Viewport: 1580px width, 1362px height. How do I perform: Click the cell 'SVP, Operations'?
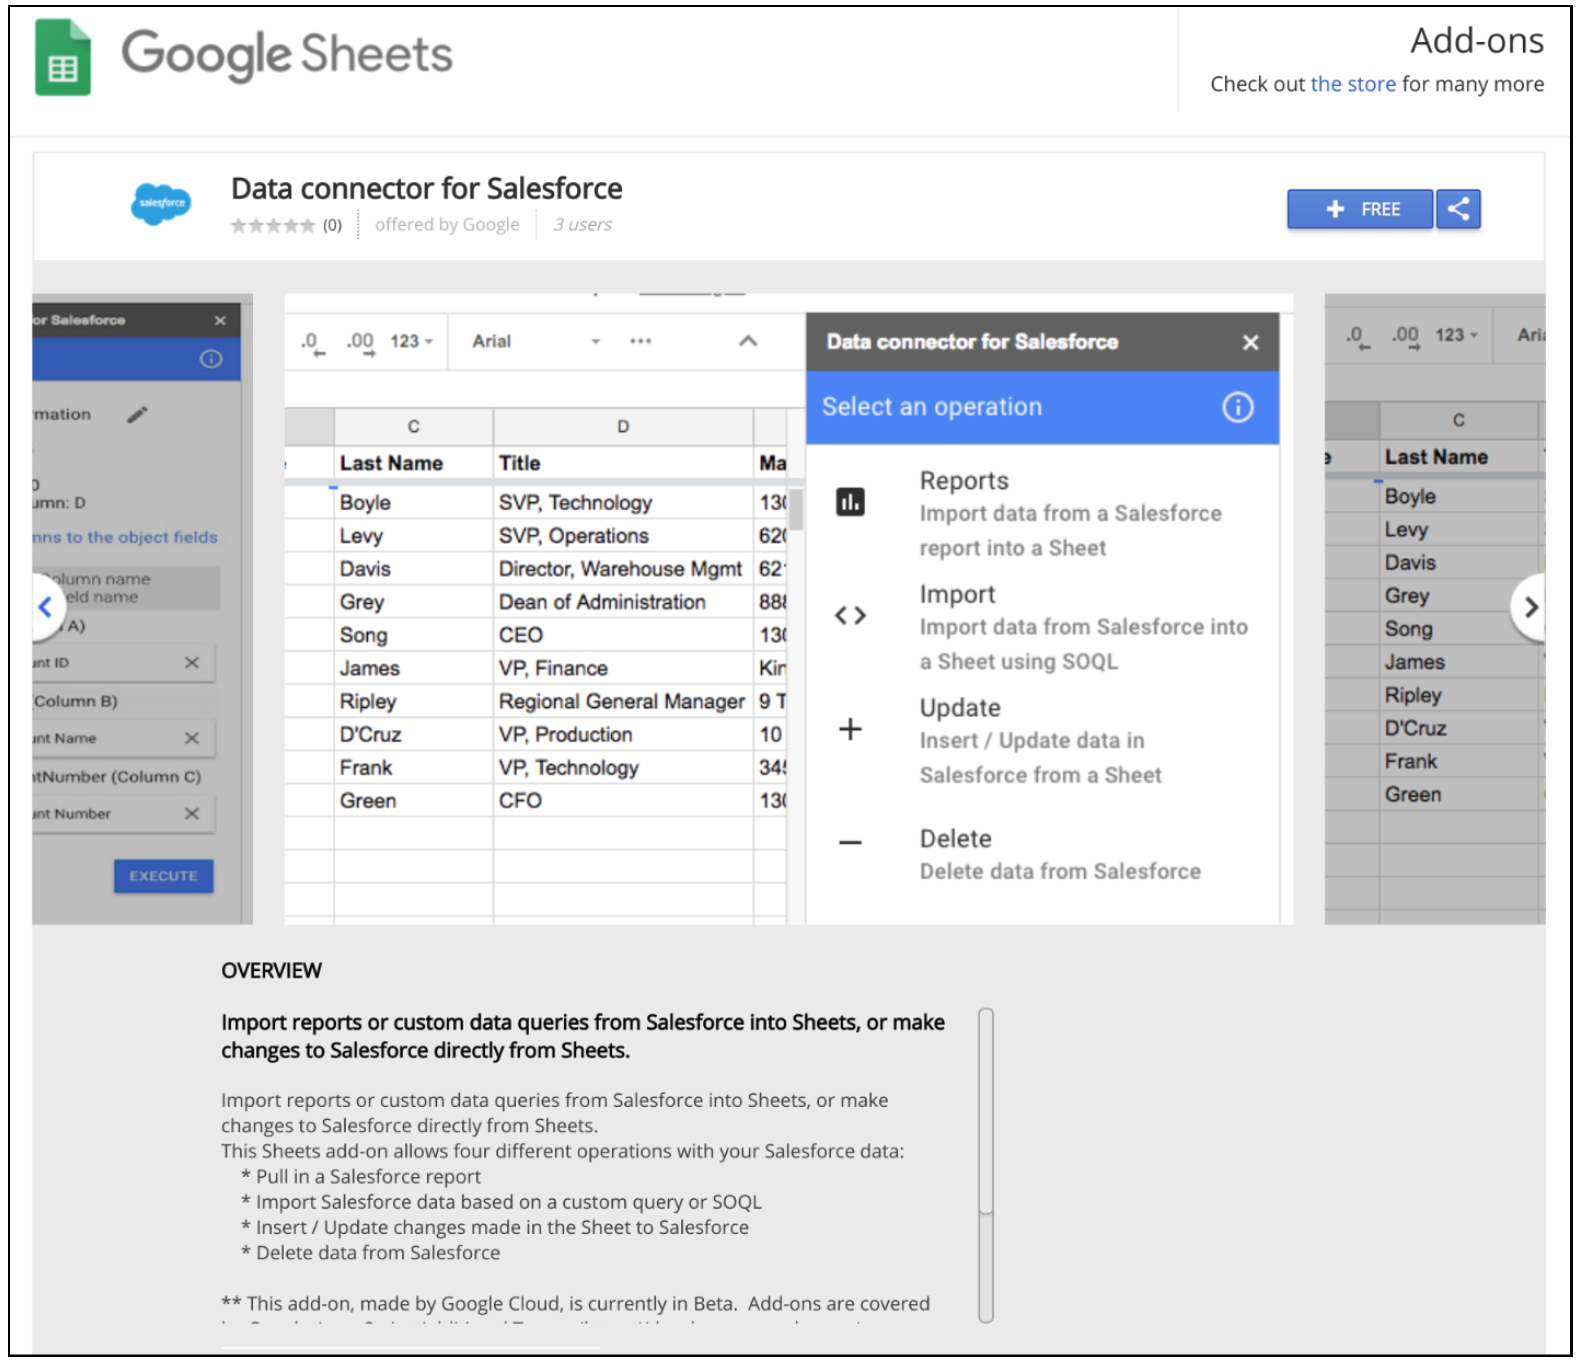pos(623,536)
